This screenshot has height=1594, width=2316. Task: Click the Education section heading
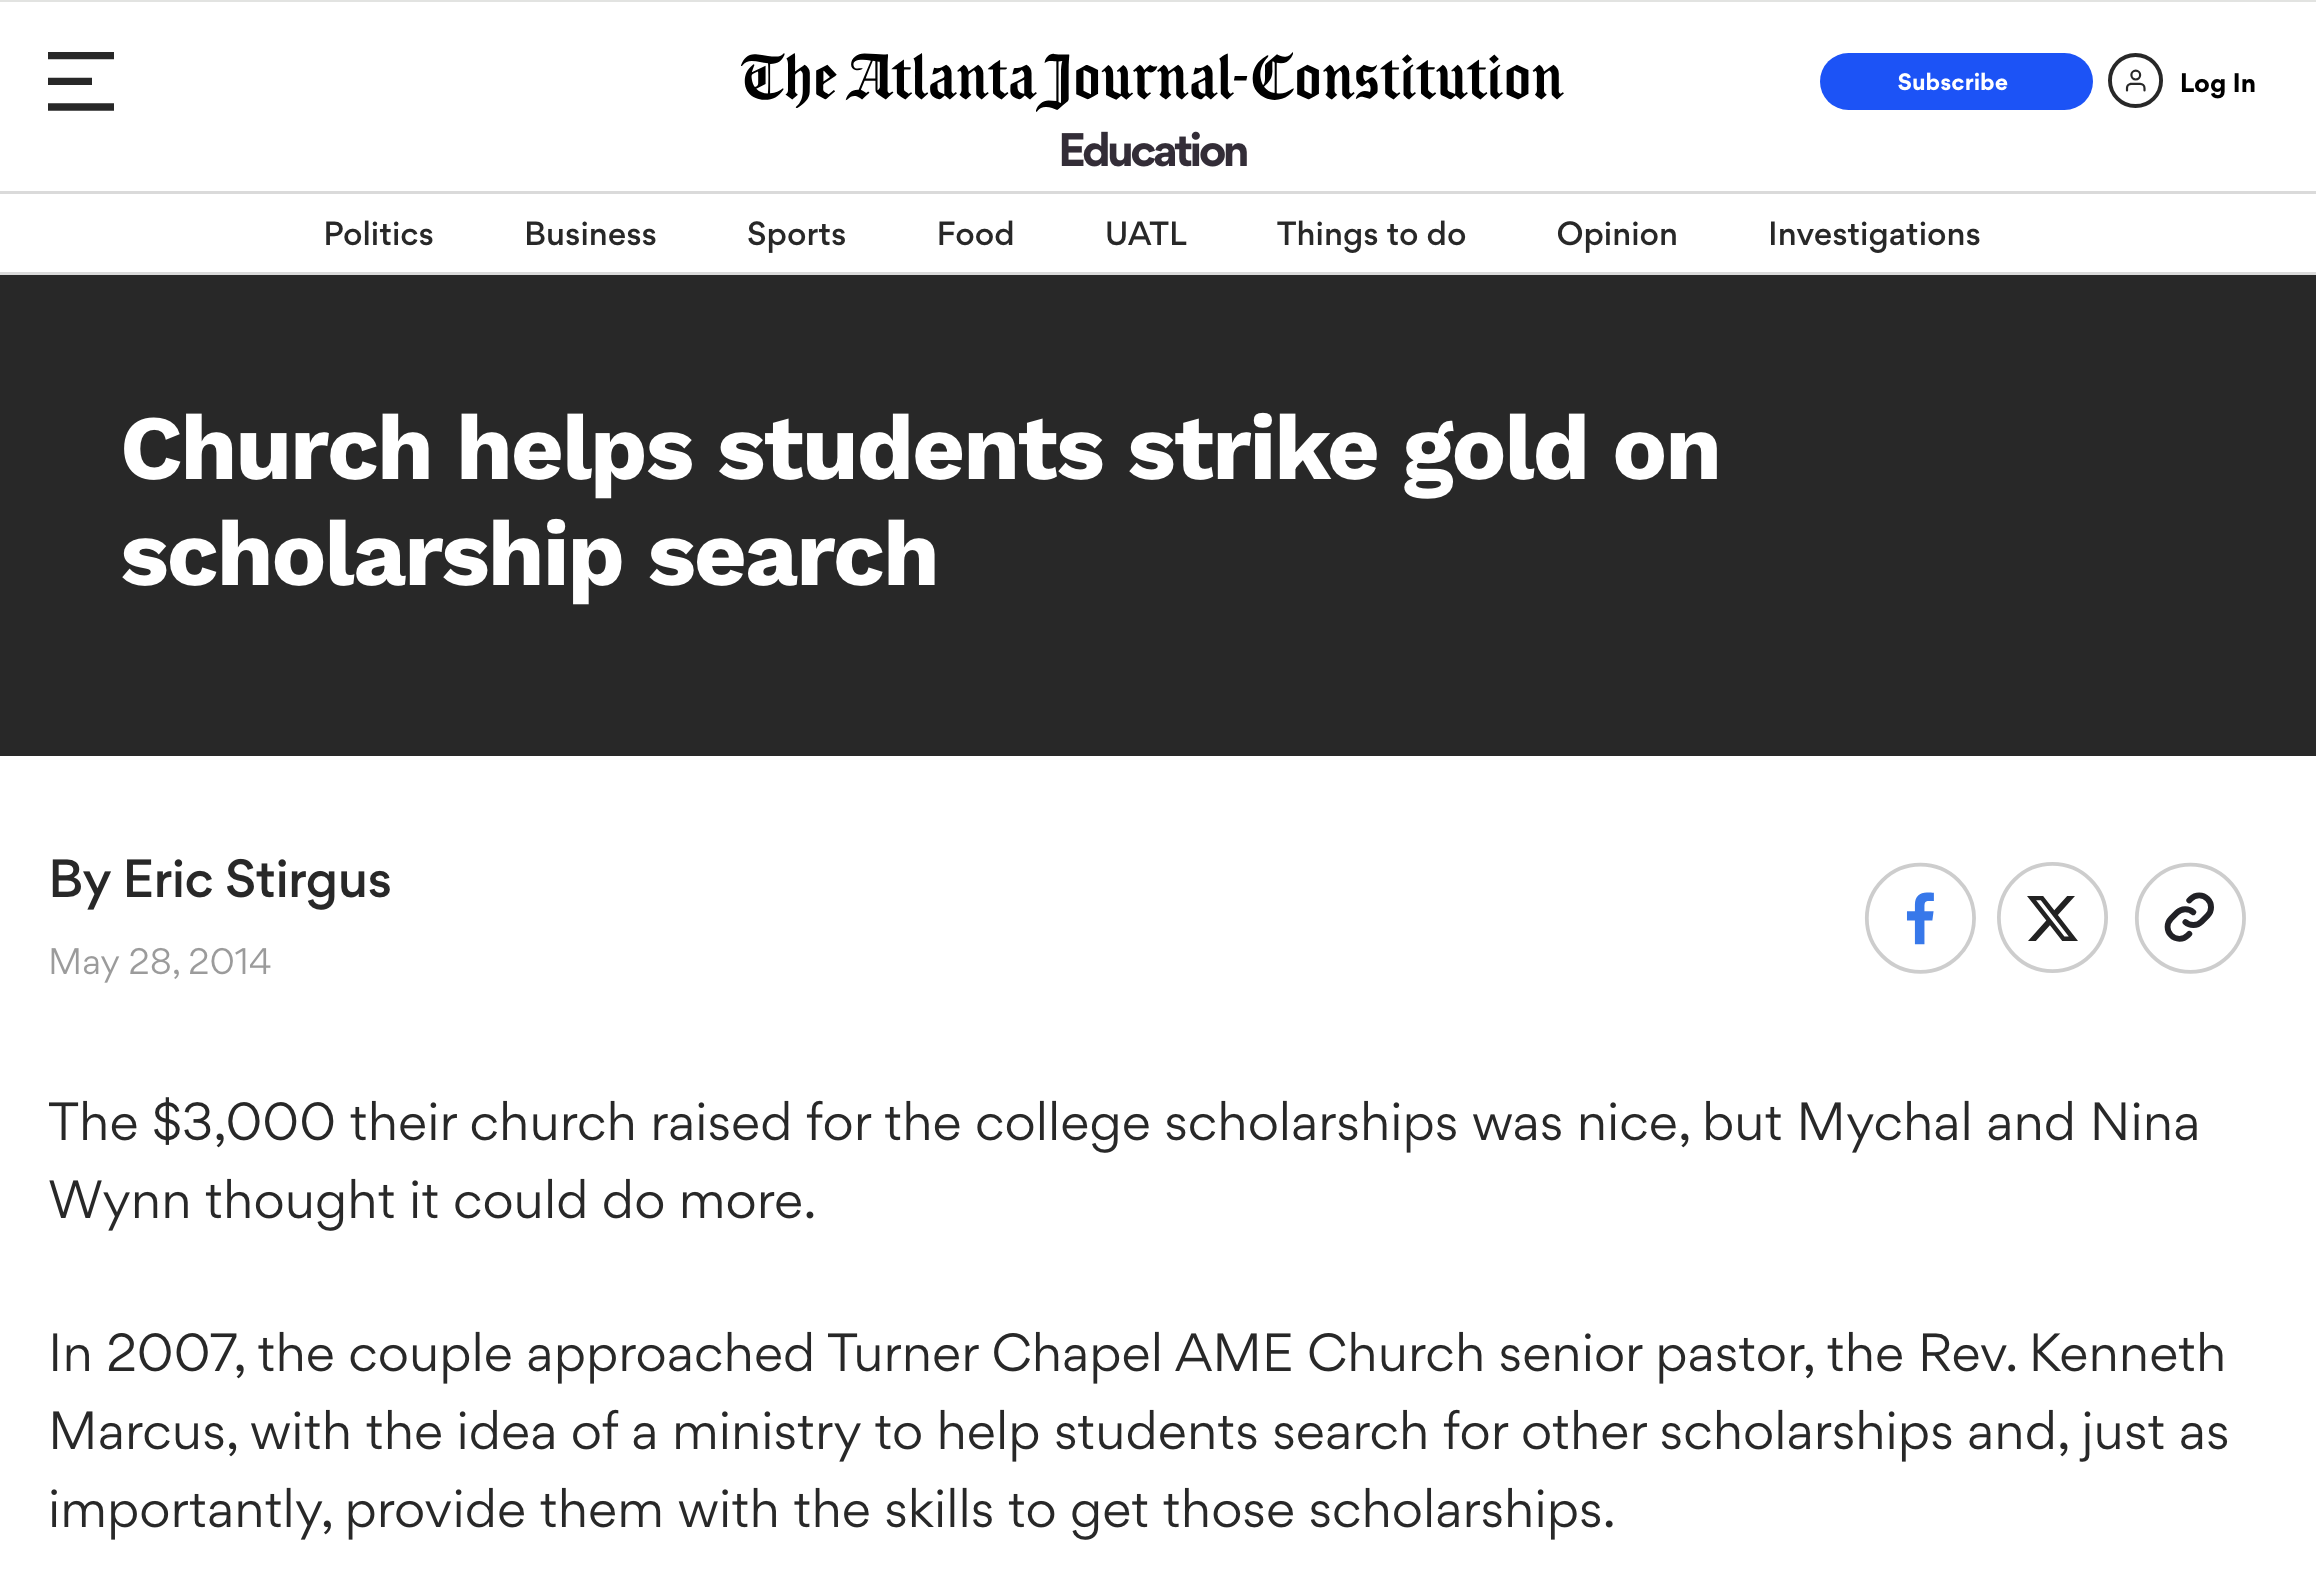pos(1153,151)
